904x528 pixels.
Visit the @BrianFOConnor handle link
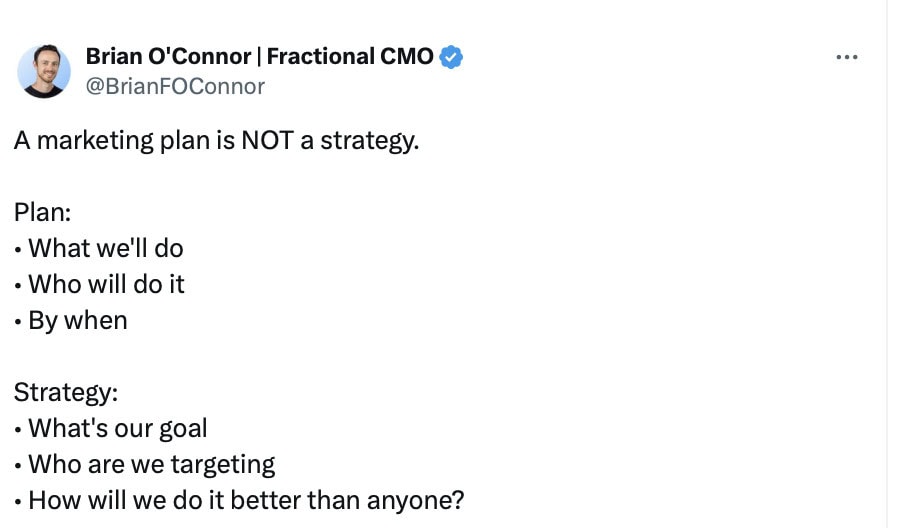[175, 86]
